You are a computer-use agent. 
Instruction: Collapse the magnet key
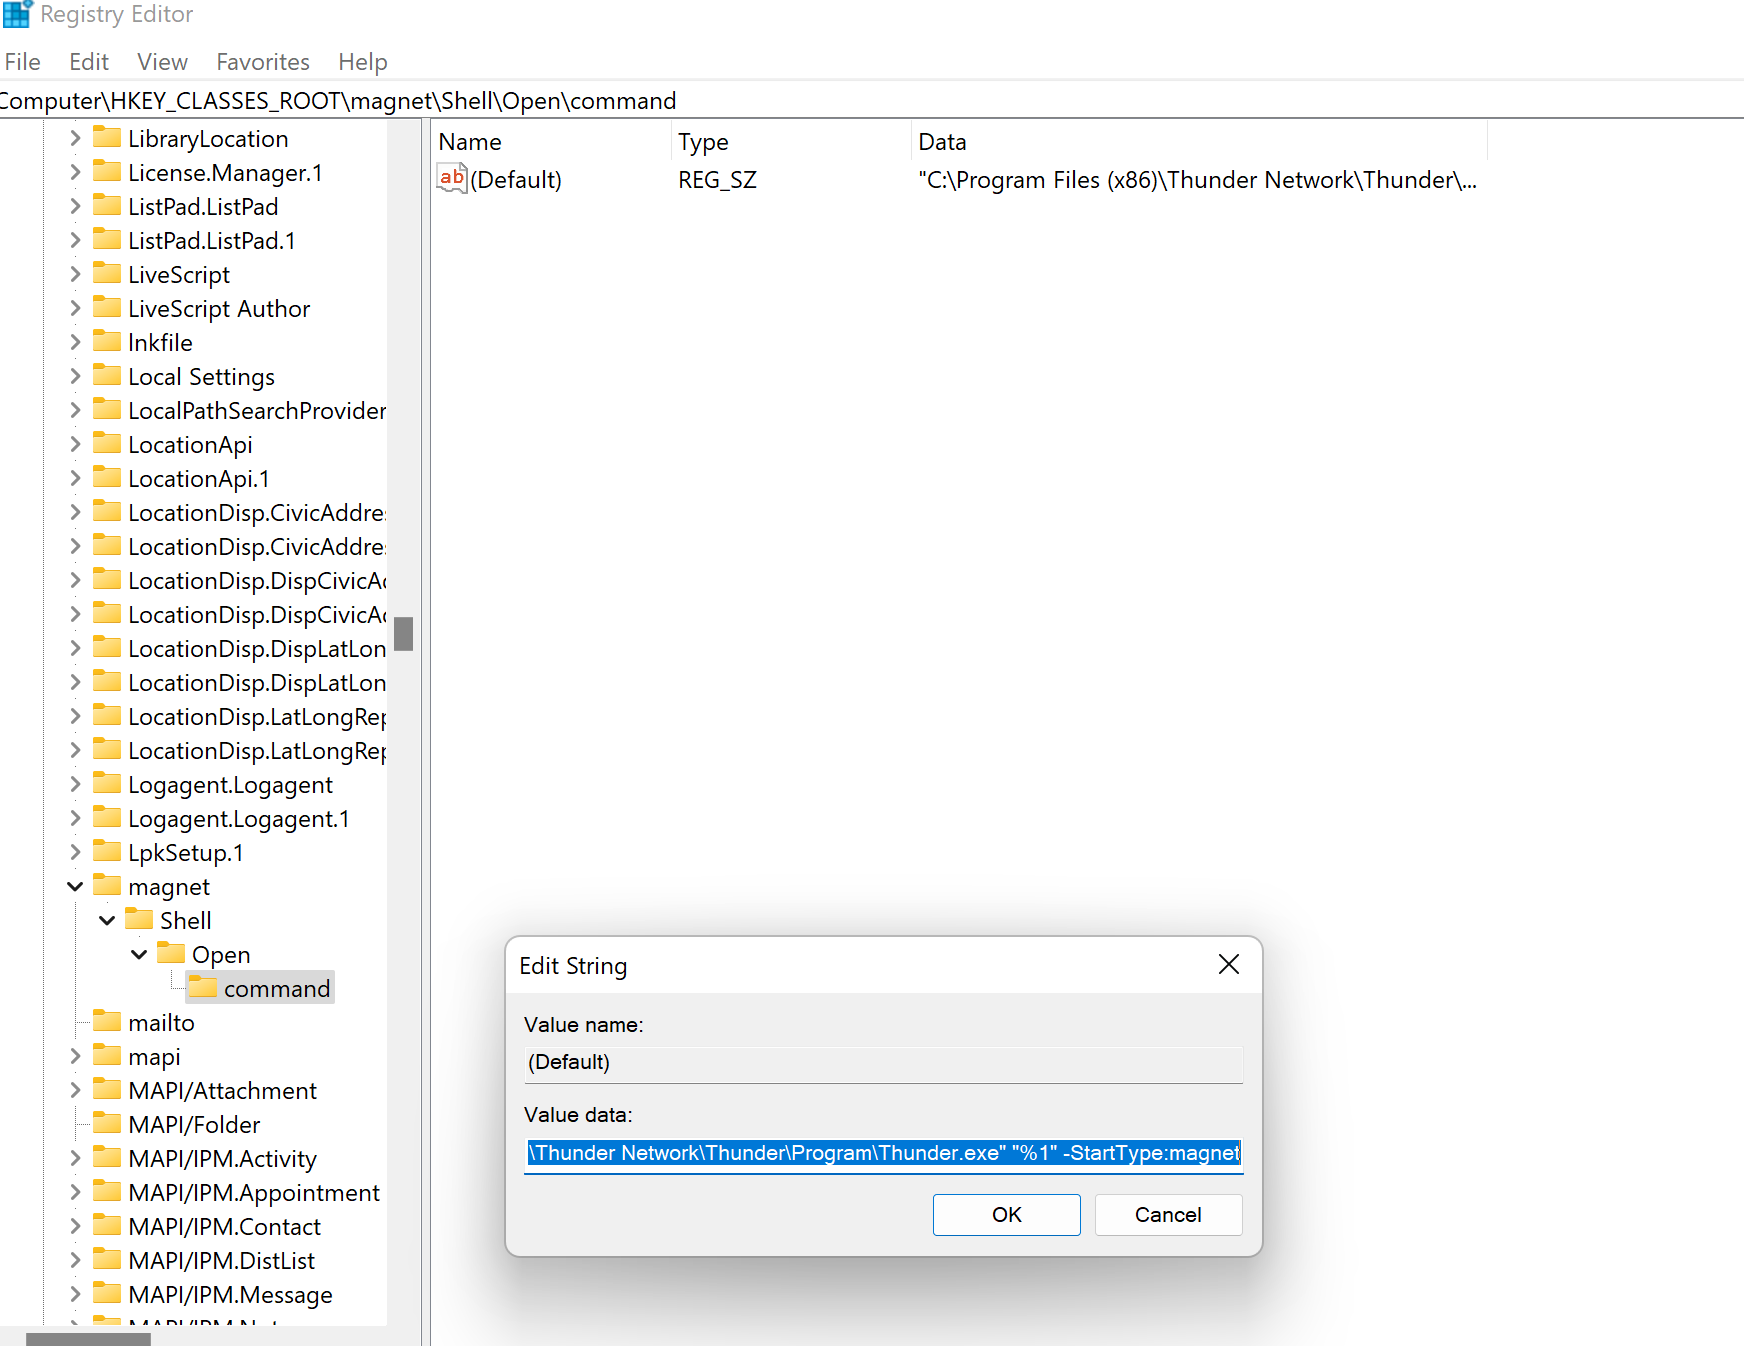coord(75,886)
